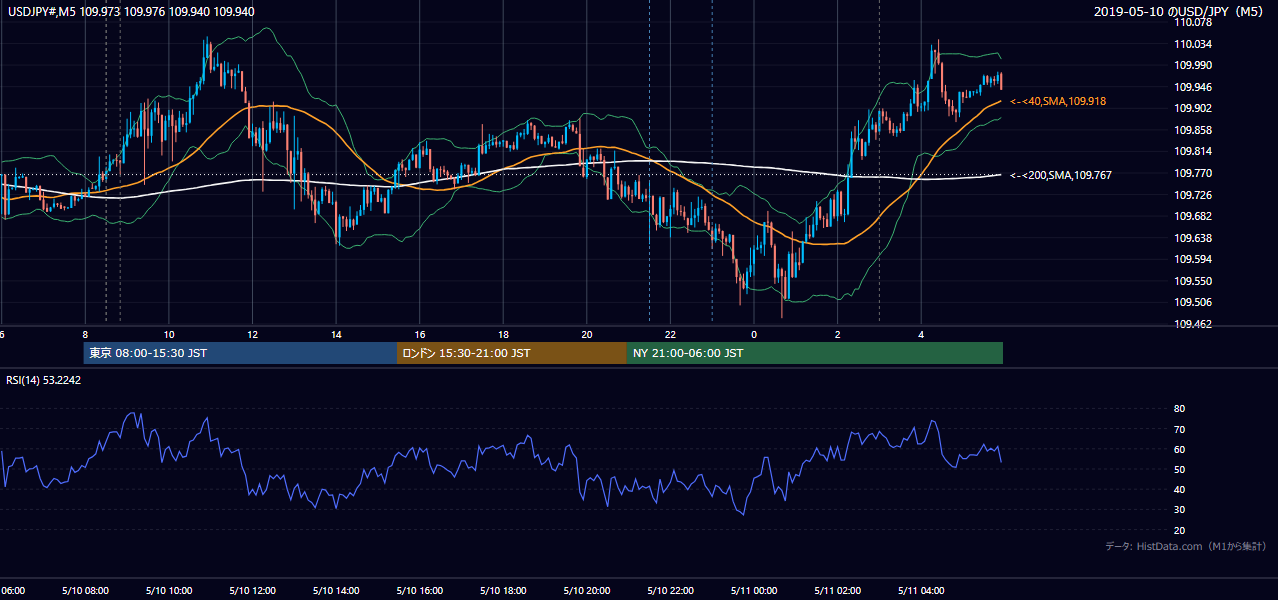
Task: Select the 東京 08:00-15:30 JST session bar
Action: pyautogui.click(x=240, y=353)
